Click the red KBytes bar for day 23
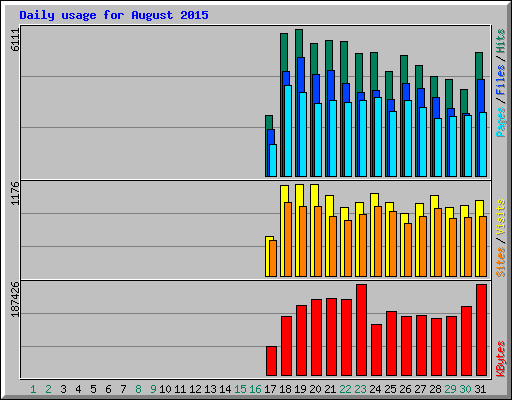This screenshot has width=512, height=400. [x=361, y=330]
